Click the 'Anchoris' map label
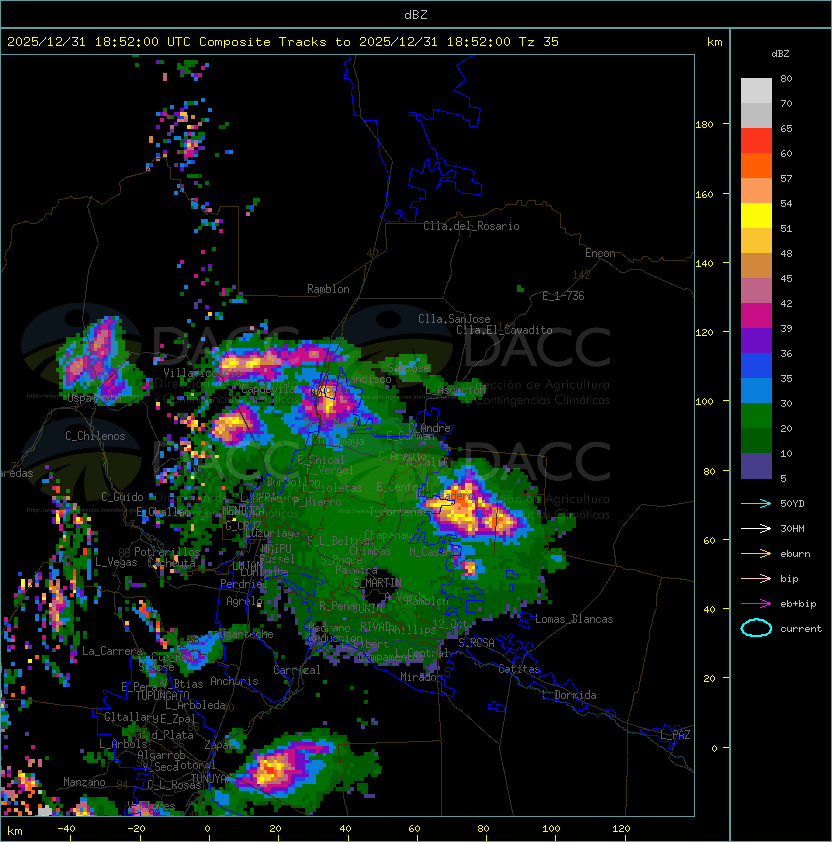The height and width of the screenshot is (842, 832). pos(234,681)
